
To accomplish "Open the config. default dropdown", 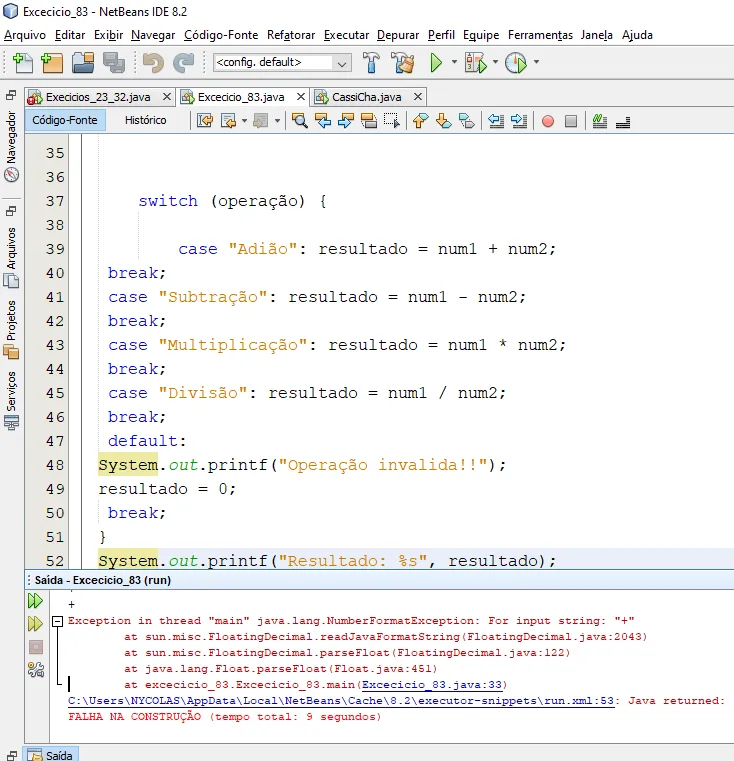I will [x=282, y=62].
